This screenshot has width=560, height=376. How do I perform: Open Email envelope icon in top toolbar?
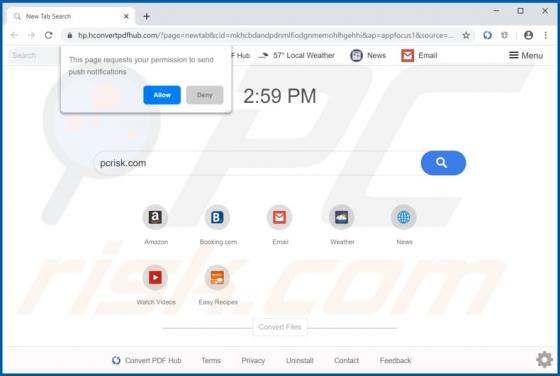pyautogui.click(x=408, y=56)
